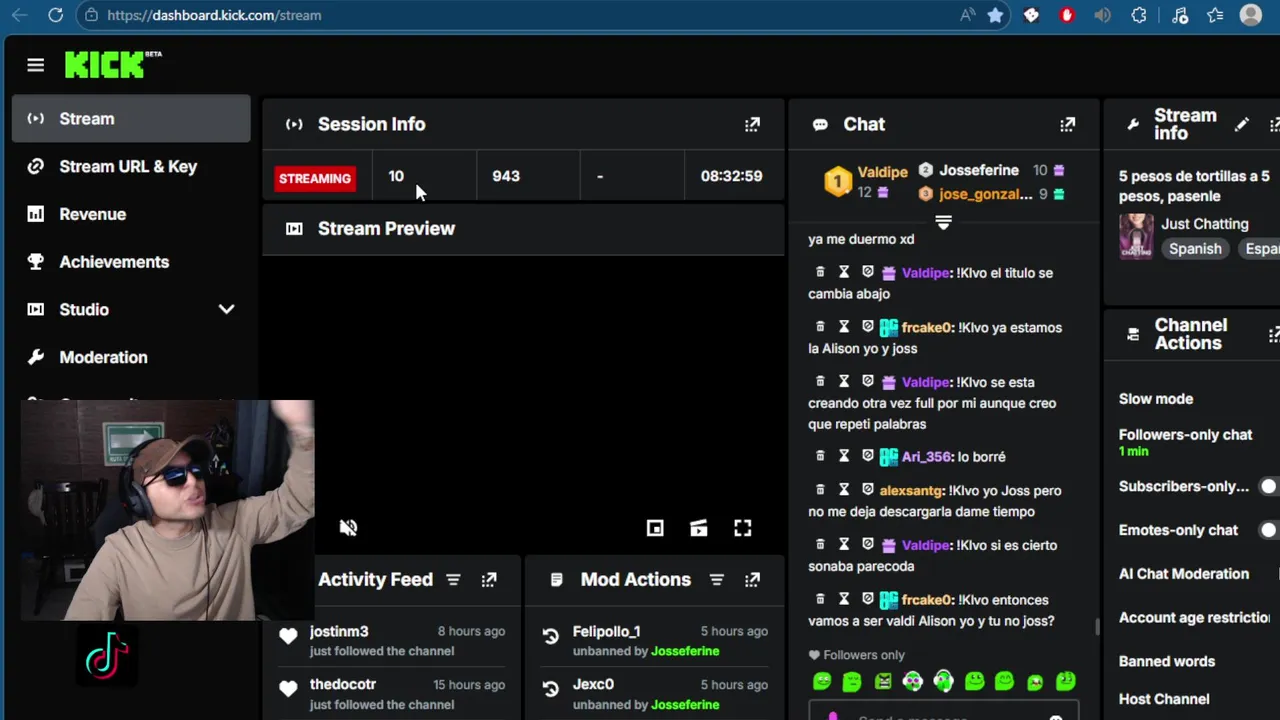Toggle Subscribers-only chat switch
Screen dimensions: 1280x720
pos(1270,486)
